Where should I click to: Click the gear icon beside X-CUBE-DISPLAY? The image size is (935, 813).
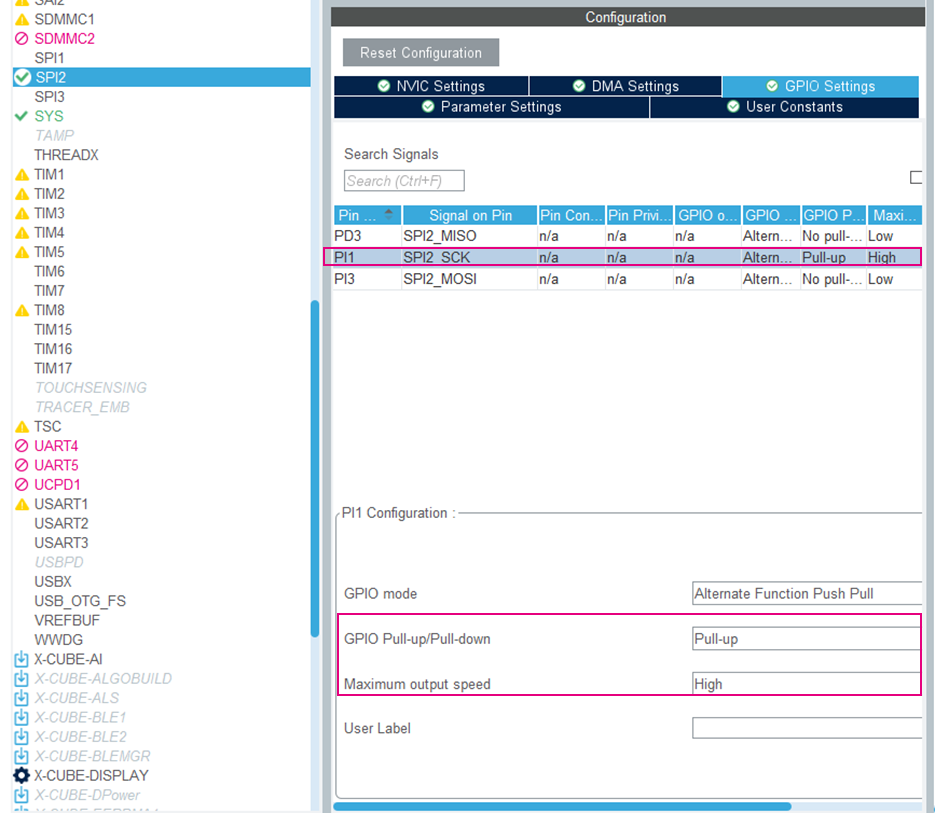pos(21,775)
